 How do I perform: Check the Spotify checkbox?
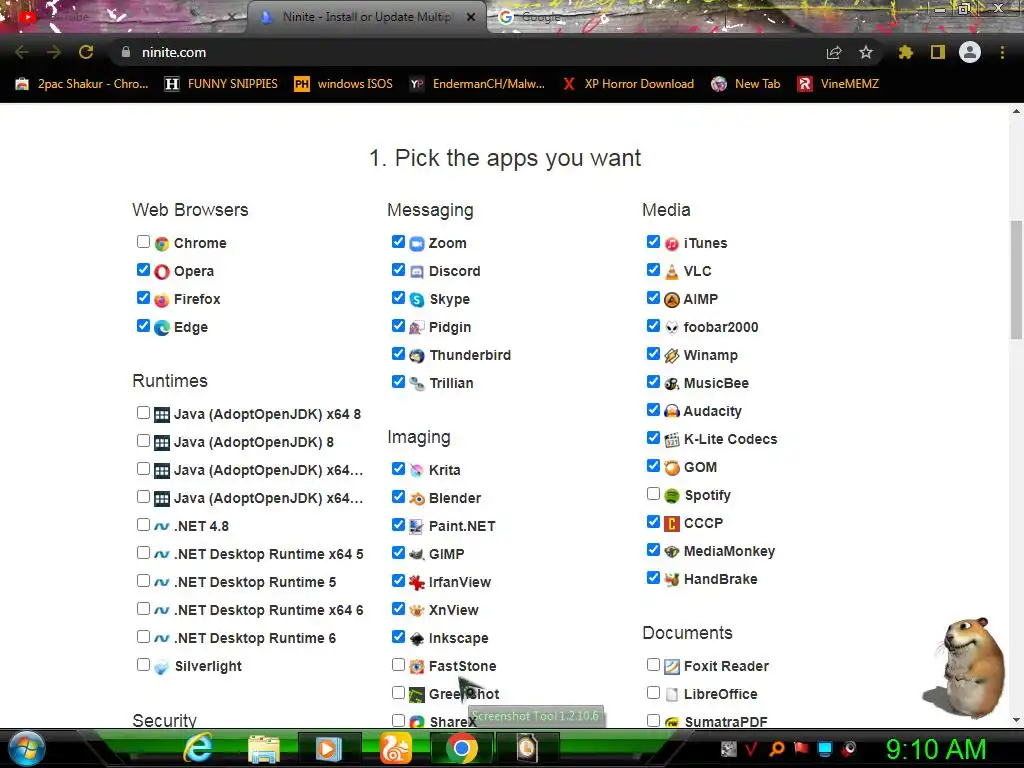coord(653,494)
